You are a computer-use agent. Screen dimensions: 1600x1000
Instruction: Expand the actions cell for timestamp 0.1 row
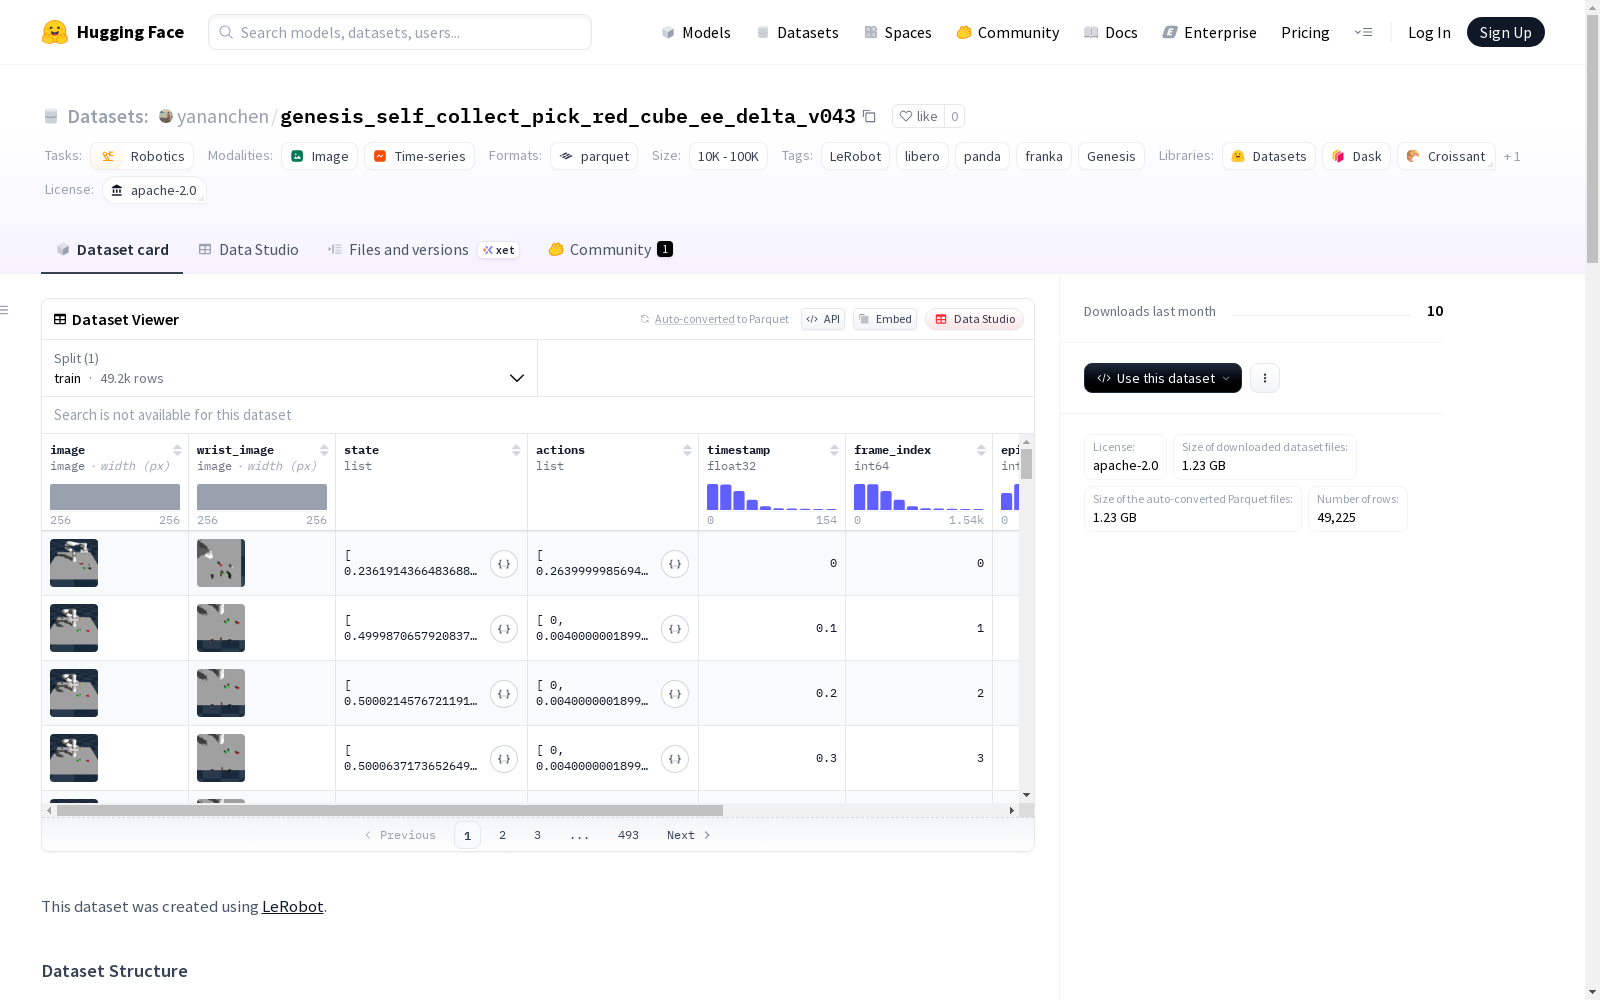(x=675, y=629)
